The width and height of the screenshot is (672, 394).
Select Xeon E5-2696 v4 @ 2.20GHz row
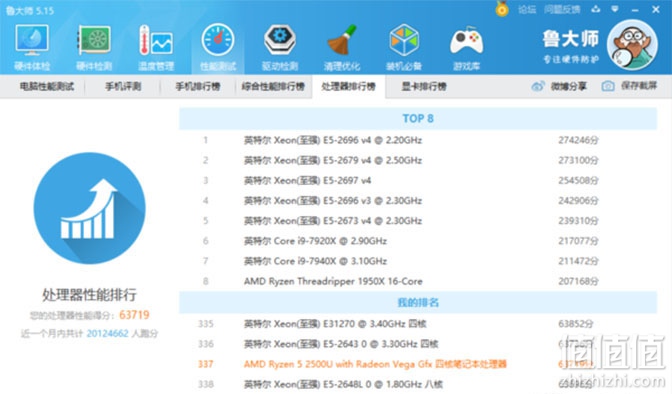[418, 140]
